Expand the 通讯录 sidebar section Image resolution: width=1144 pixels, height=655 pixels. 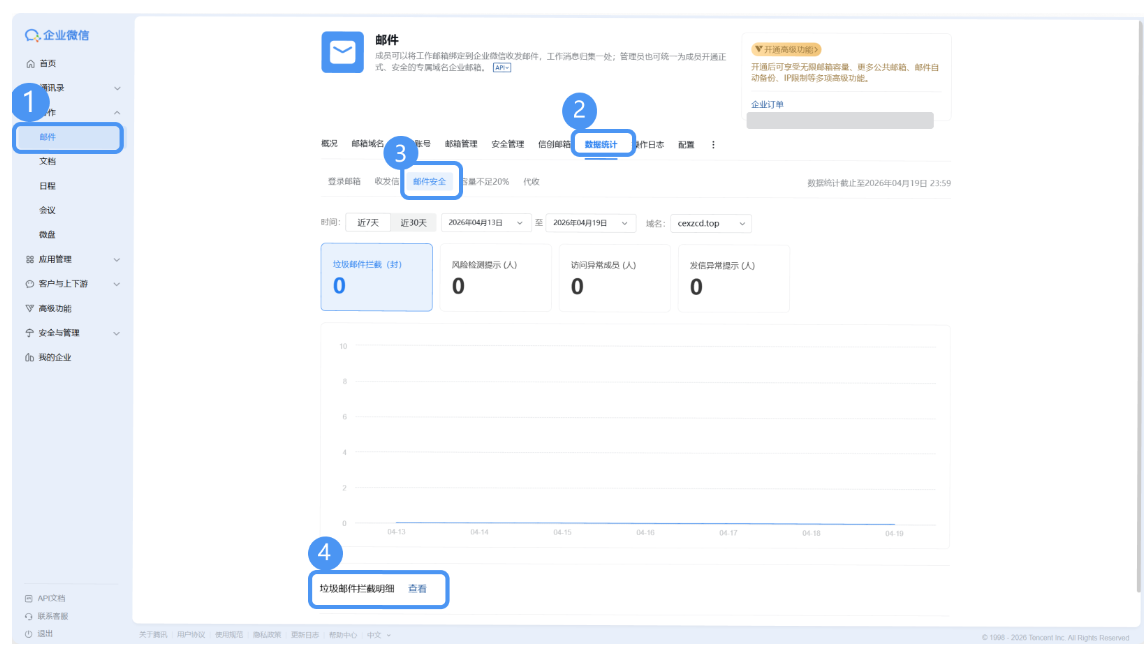(117, 88)
